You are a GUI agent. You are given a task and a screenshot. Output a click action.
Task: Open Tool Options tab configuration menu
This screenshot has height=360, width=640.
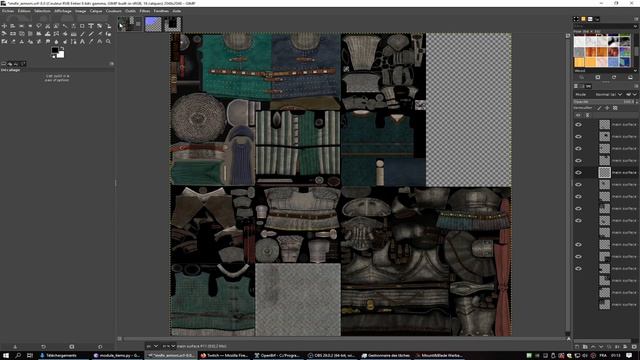point(111,64)
